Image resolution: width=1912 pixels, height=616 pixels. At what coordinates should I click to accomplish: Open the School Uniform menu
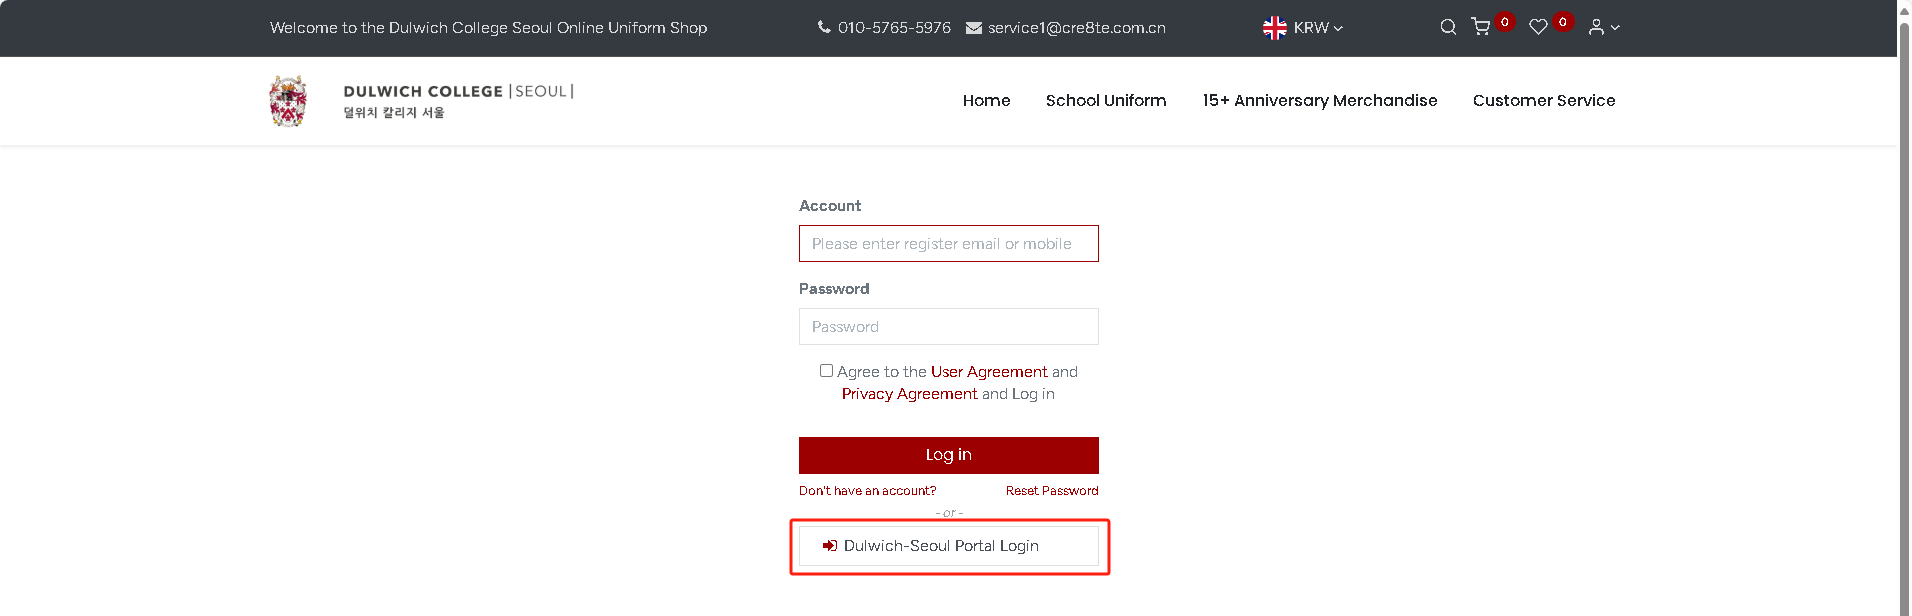pos(1106,100)
